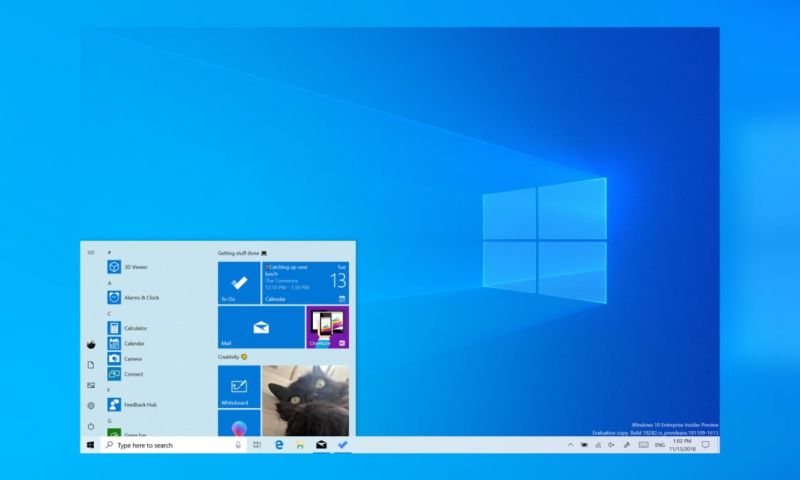800x480 pixels.
Task: Open the Mail tile
Action: 261,327
